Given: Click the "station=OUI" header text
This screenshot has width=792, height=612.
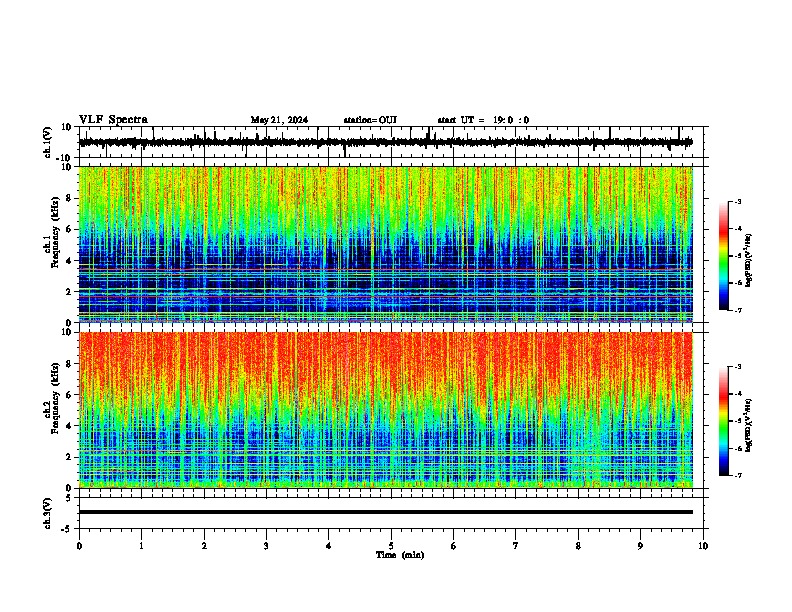Looking at the screenshot, I should coord(370,120).
